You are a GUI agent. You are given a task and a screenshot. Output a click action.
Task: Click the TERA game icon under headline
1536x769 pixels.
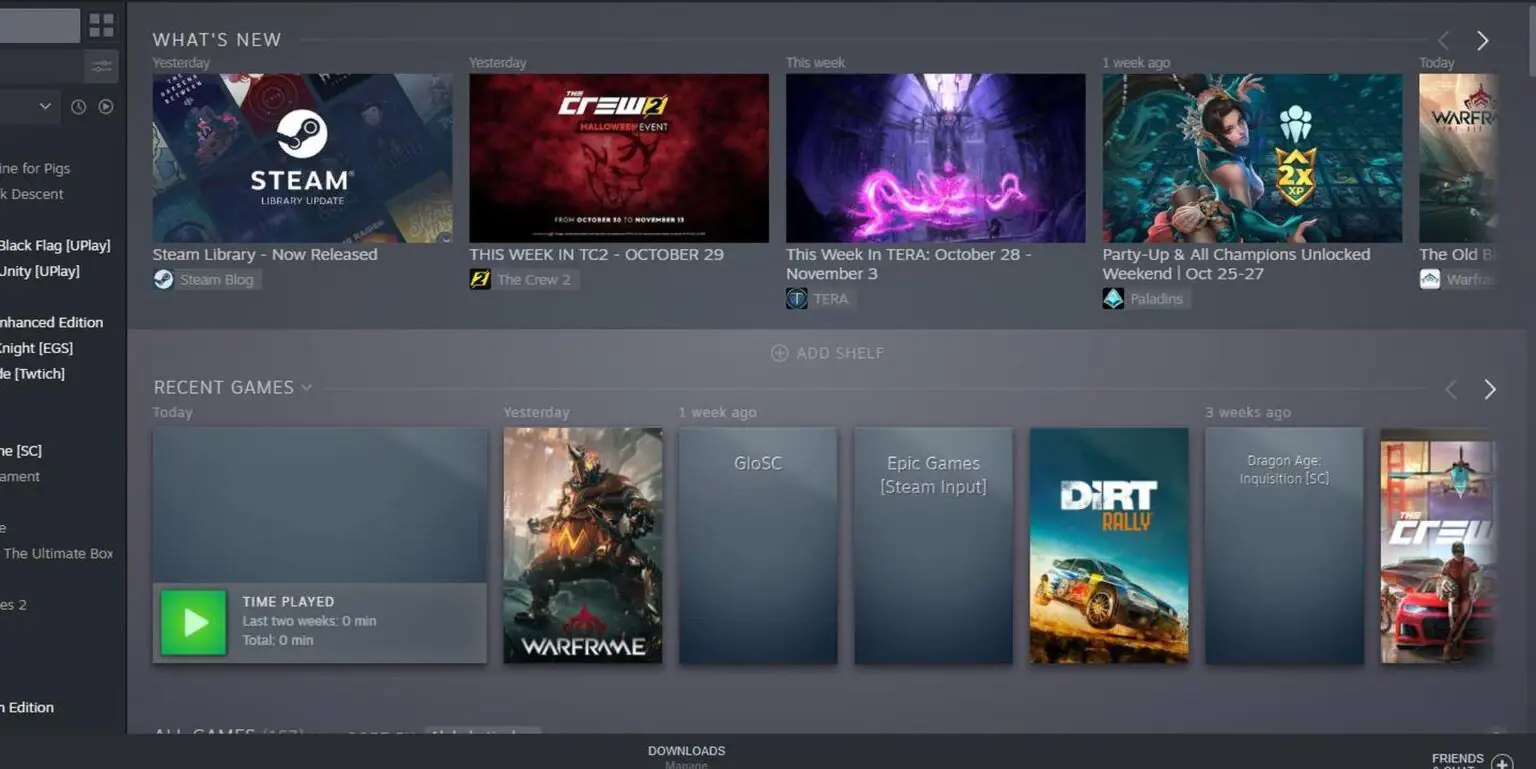pyautogui.click(x=796, y=299)
